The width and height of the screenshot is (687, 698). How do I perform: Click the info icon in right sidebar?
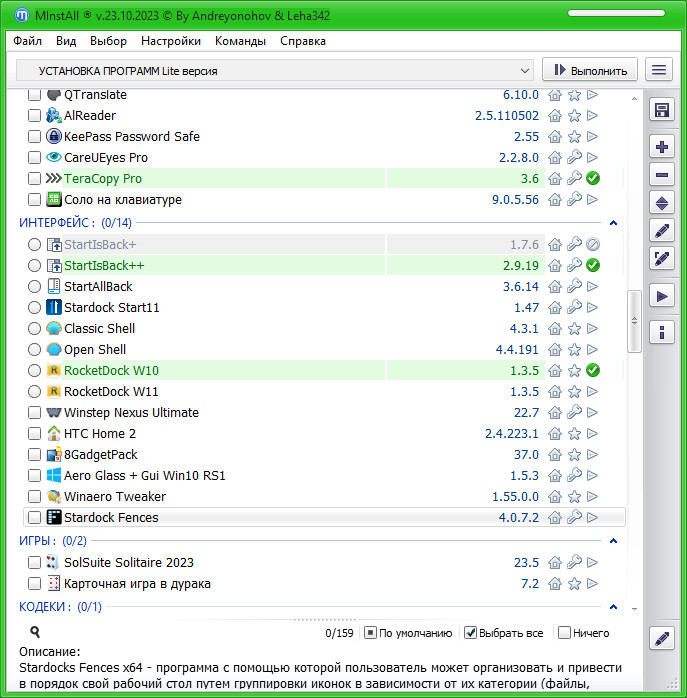661,331
